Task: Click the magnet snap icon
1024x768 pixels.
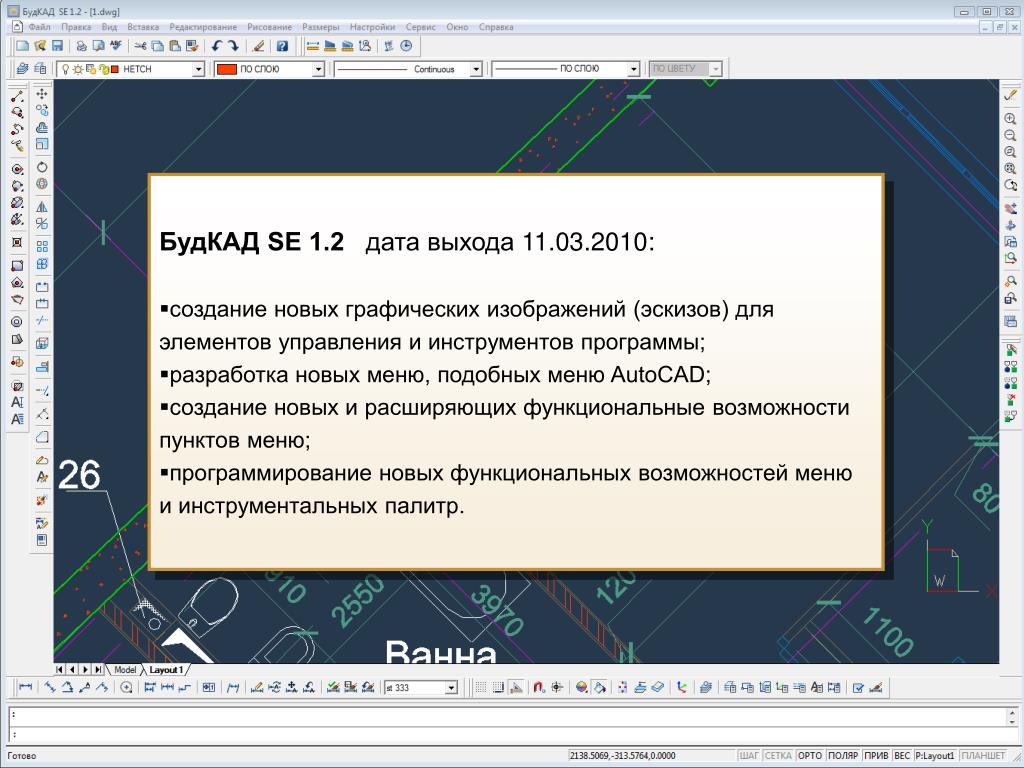Action: coord(539,687)
